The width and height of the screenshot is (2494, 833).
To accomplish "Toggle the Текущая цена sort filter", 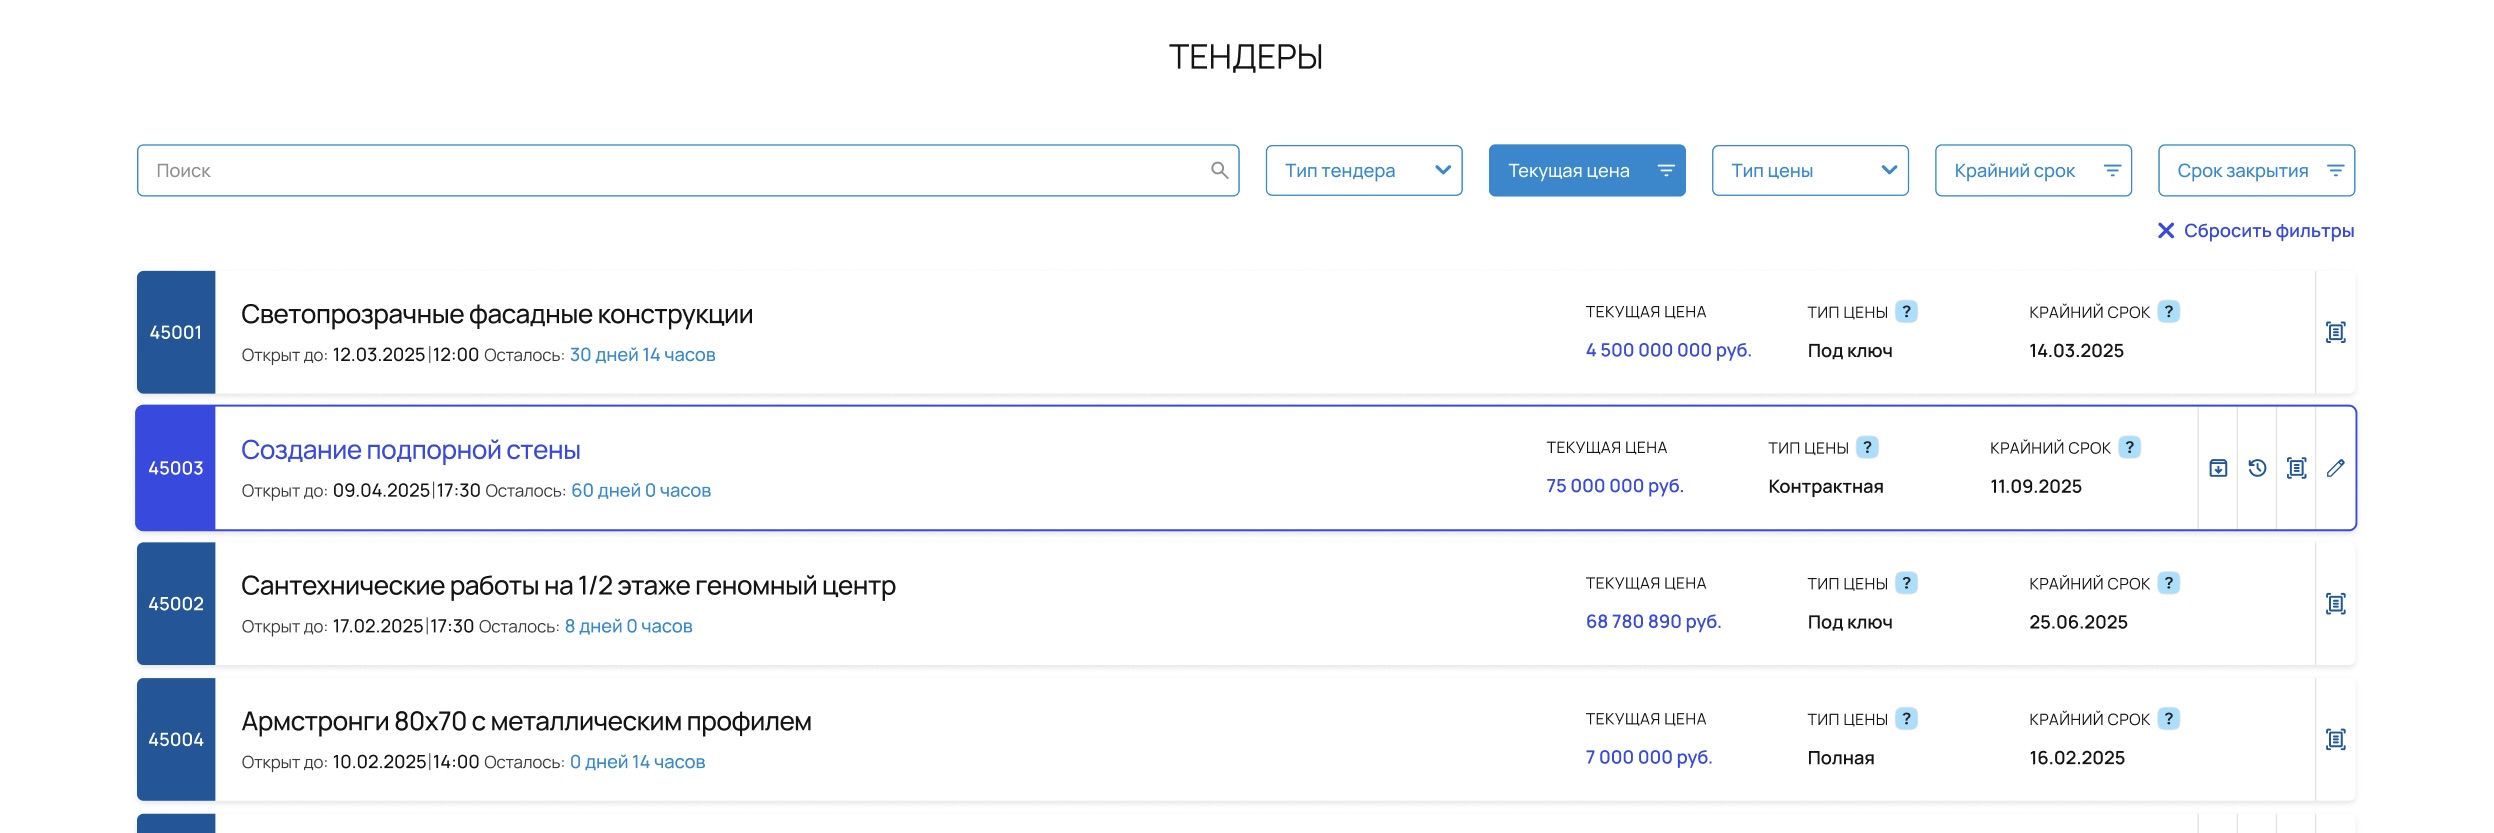I will tap(1586, 170).
